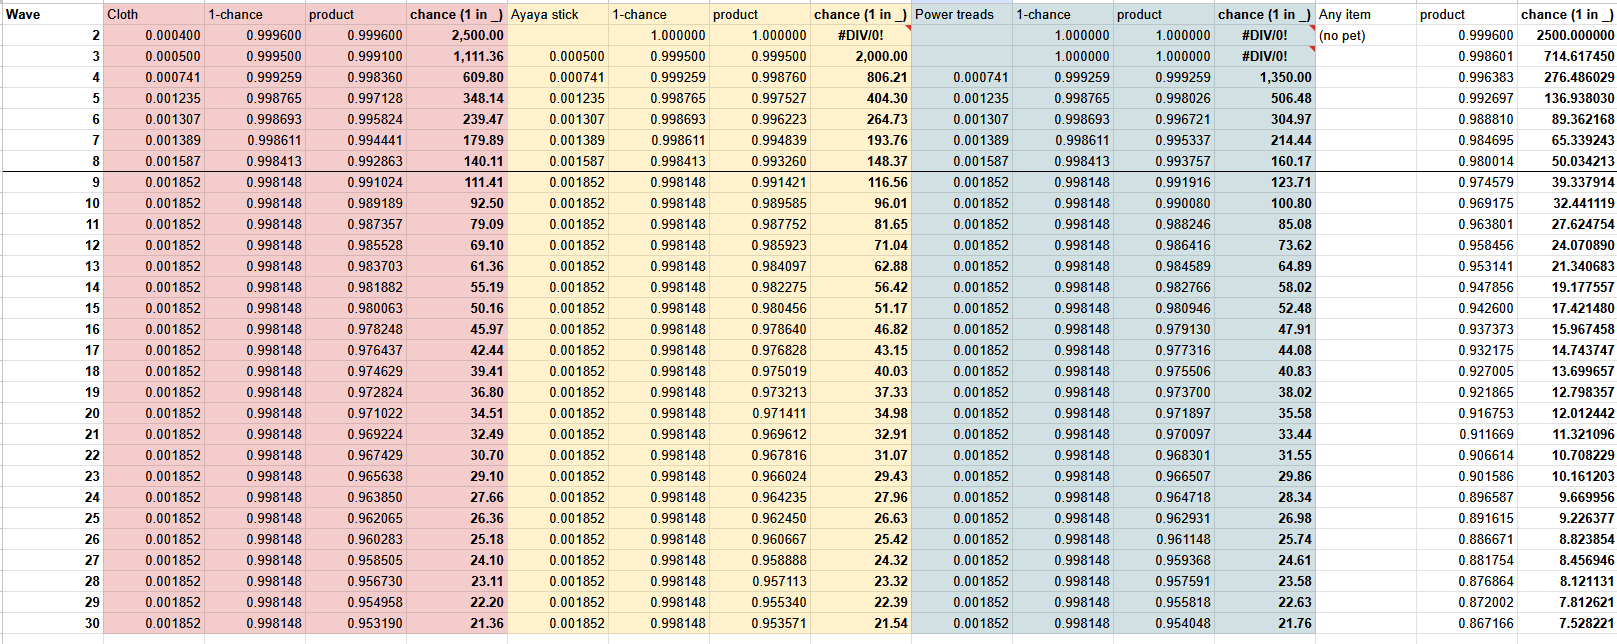The image size is (1617, 644).
Task: Select Cloth chance cell "2,500.00"
Action: [x=457, y=35]
